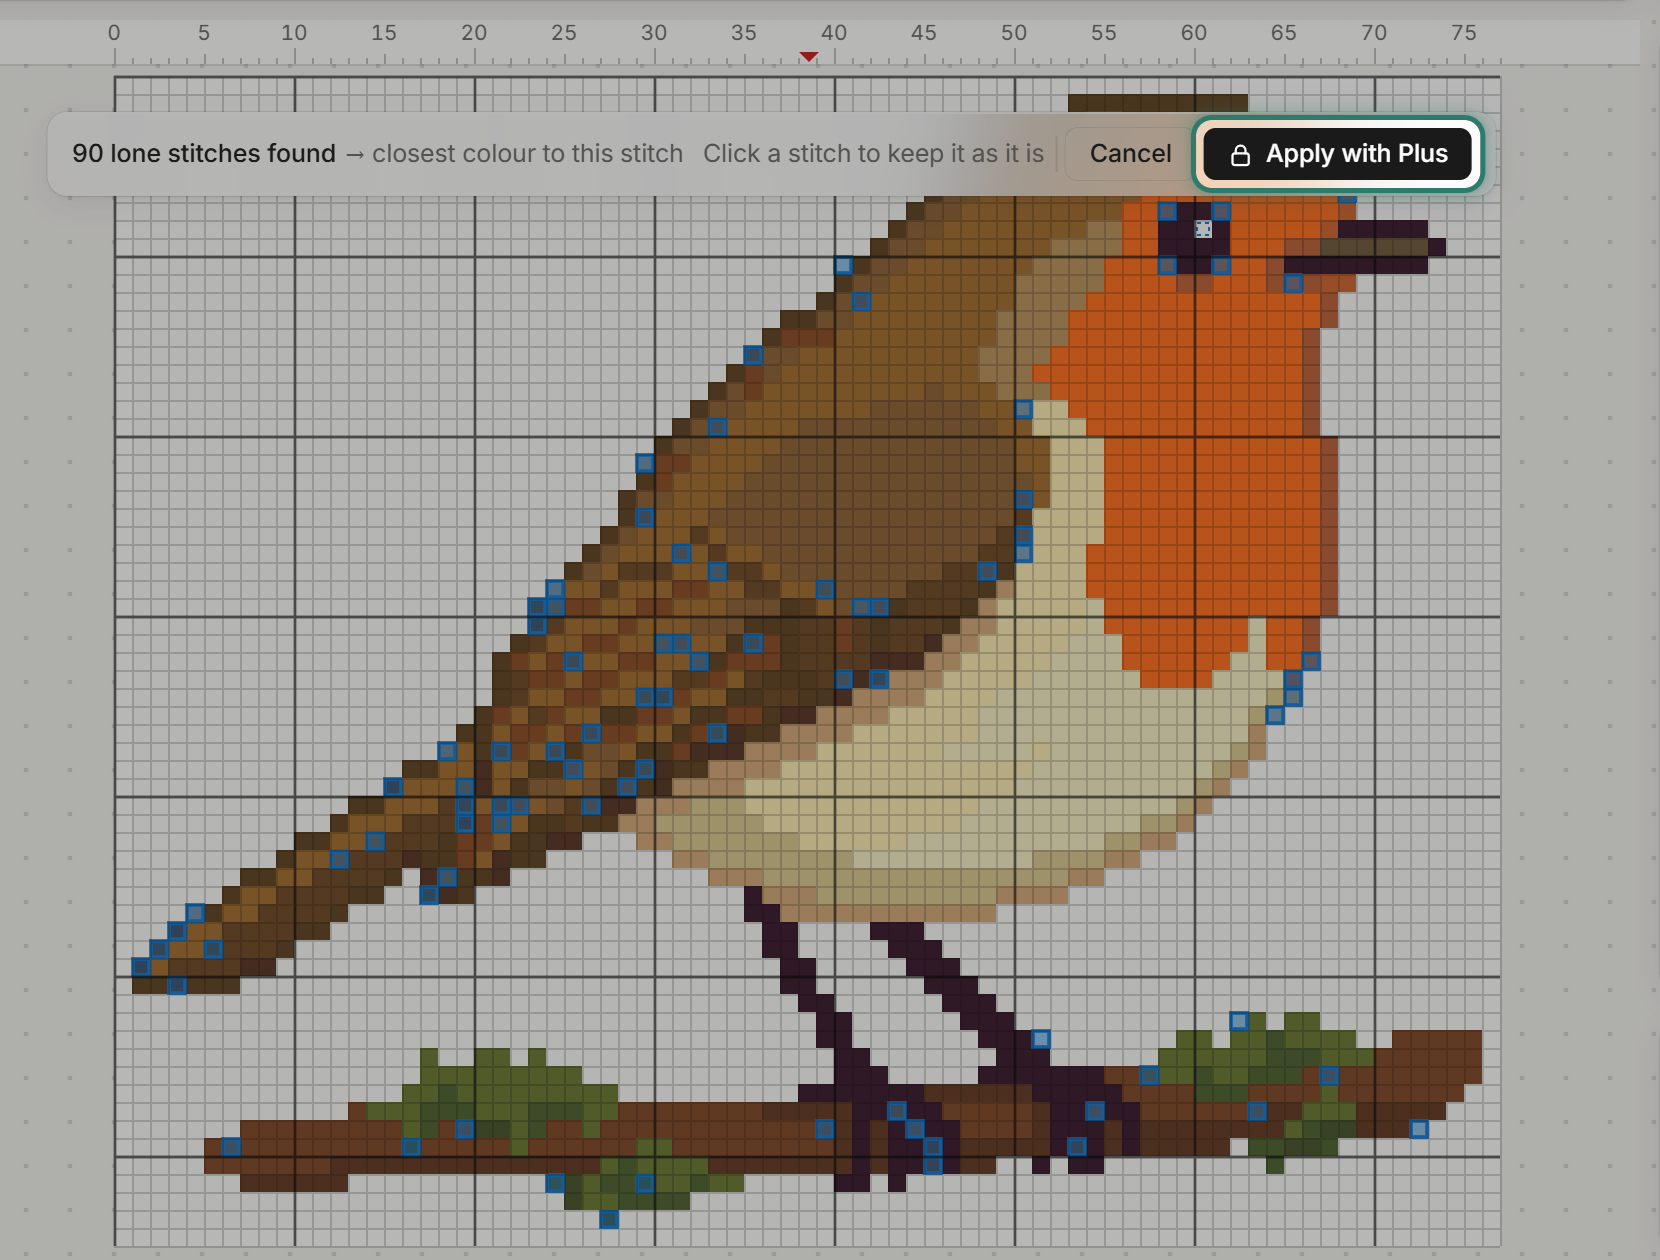The height and width of the screenshot is (1260, 1660).
Task: Keep the highlighted stitch atop the right leaves
Action: pos(1239,1021)
